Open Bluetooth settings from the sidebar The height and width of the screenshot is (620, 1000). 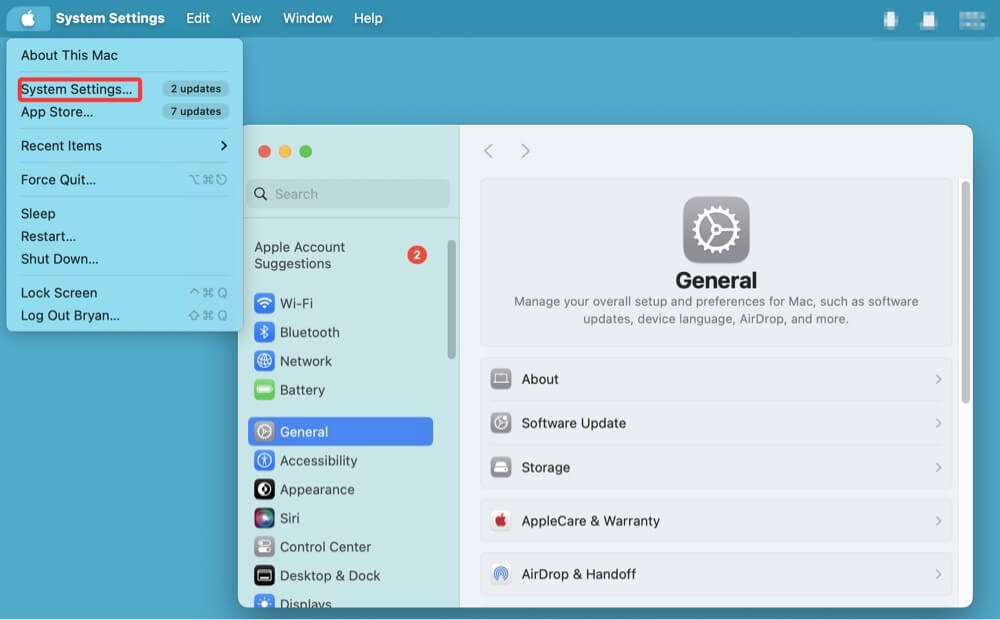coord(263,332)
